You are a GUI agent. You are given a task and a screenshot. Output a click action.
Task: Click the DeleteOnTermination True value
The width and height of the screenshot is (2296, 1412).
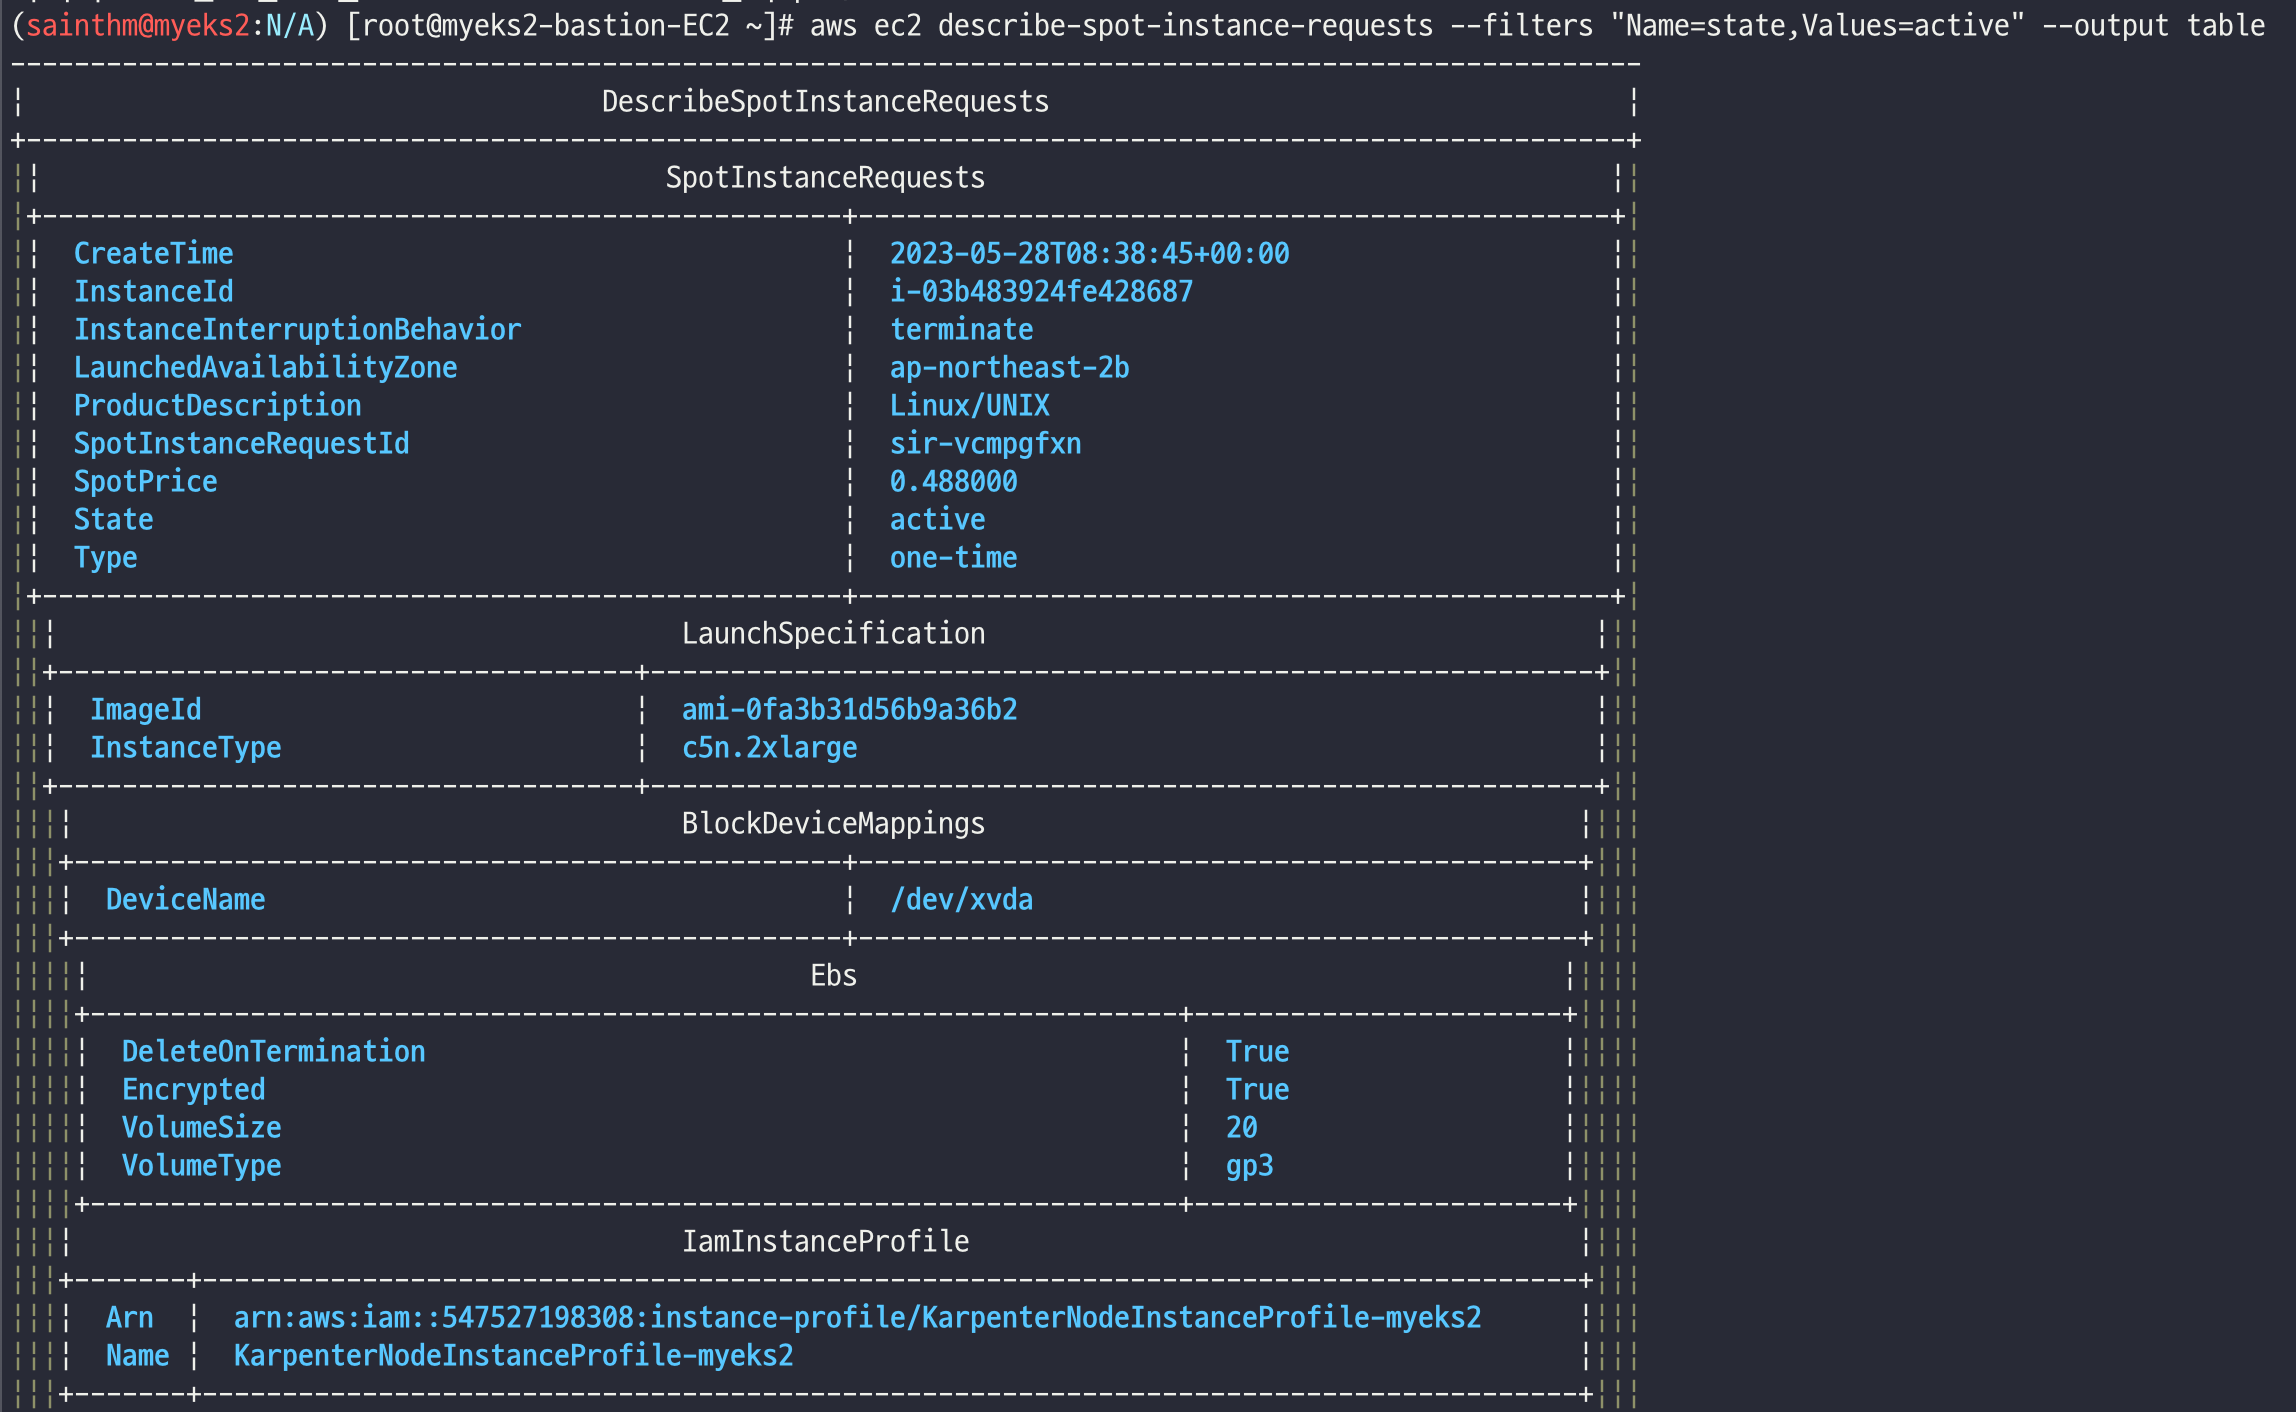(x=1257, y=1051)
